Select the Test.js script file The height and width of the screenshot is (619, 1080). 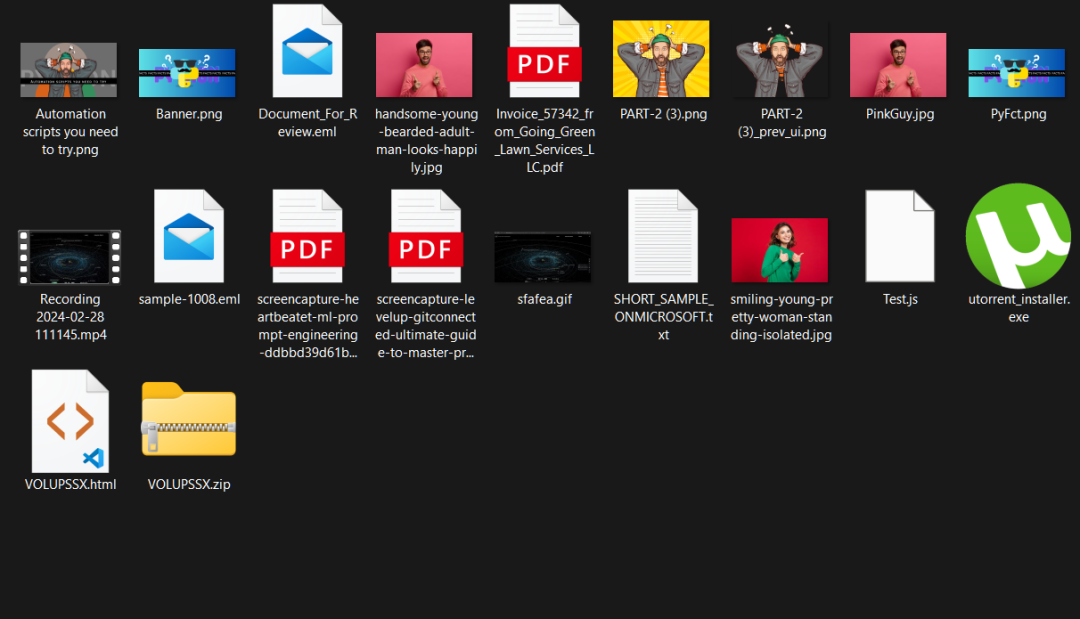[899, 235]
